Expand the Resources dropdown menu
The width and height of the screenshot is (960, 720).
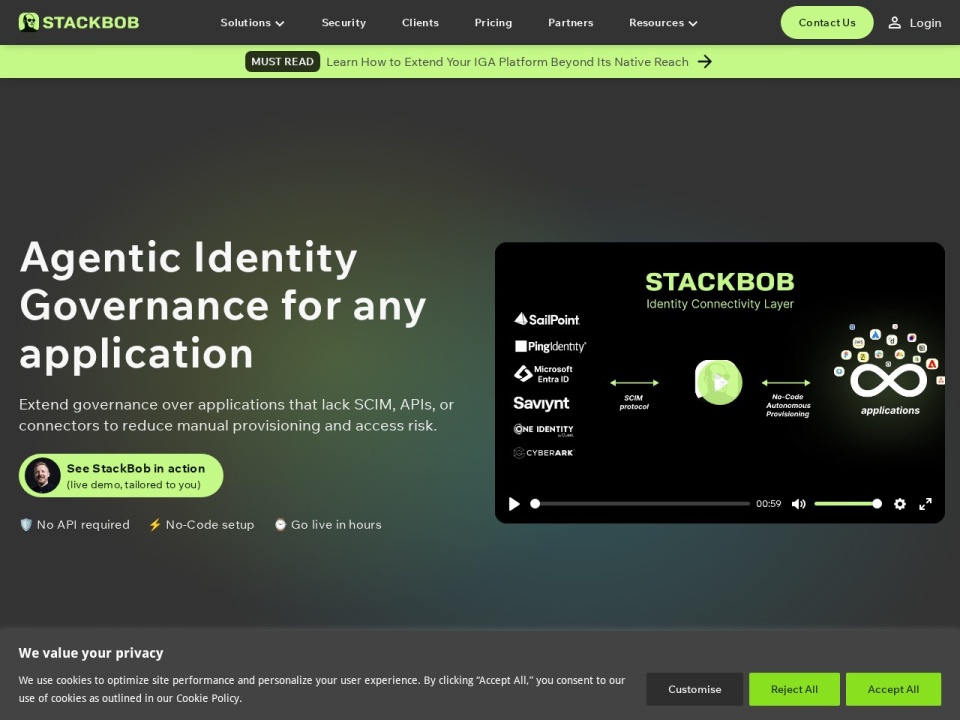point(663,23)
